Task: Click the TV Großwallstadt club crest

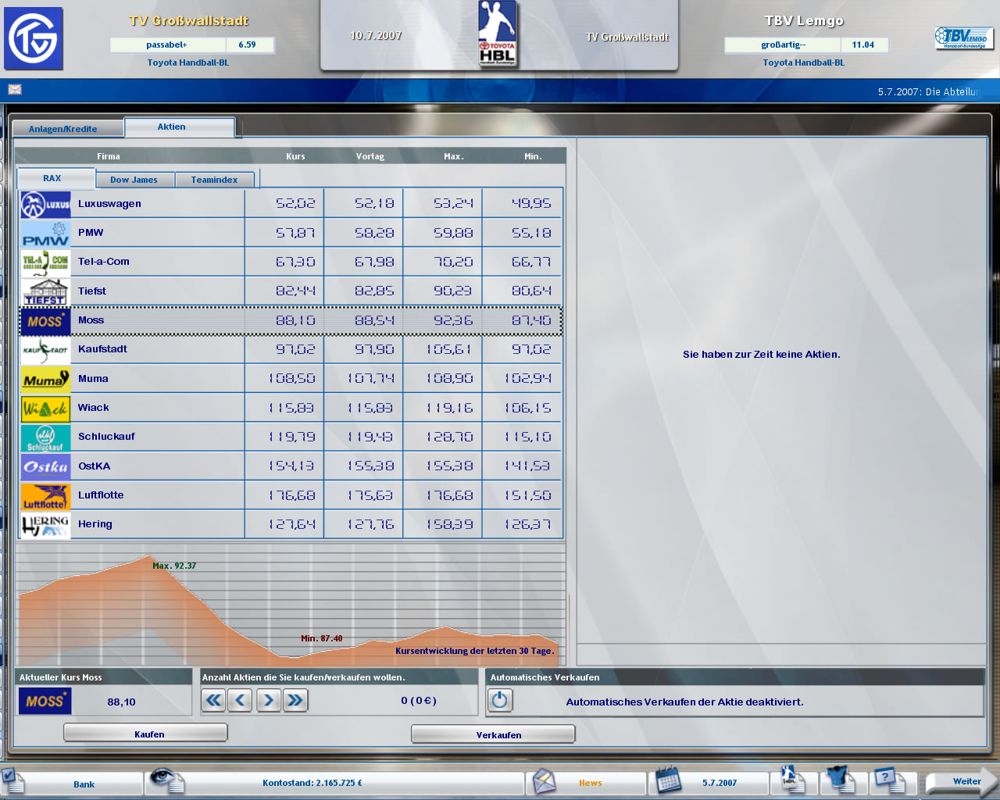Action: (33, 38)
